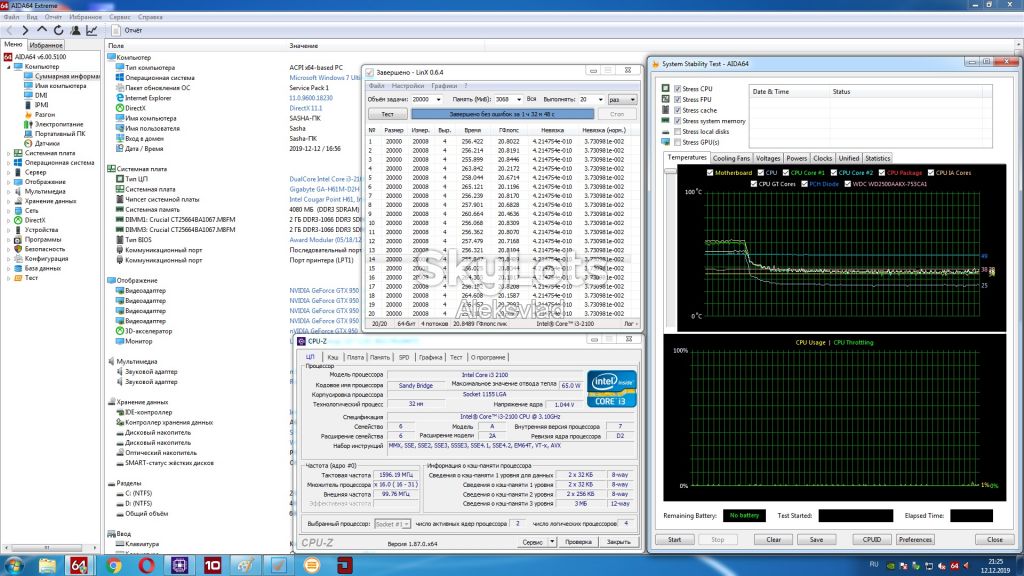This screenshot has width=1024, height=576.
Task: Open the Сервис menu in AIDA64
Action: 120,17
